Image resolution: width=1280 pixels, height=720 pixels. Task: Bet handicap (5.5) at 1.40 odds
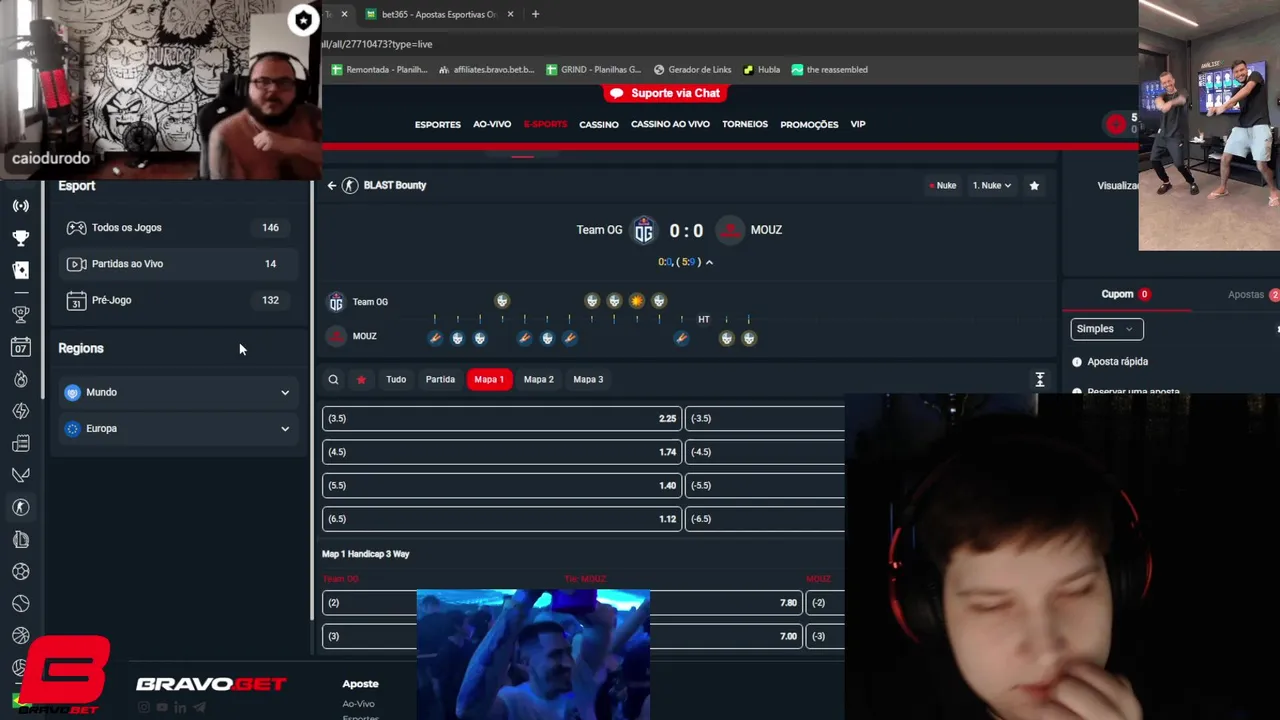[502, 486]
